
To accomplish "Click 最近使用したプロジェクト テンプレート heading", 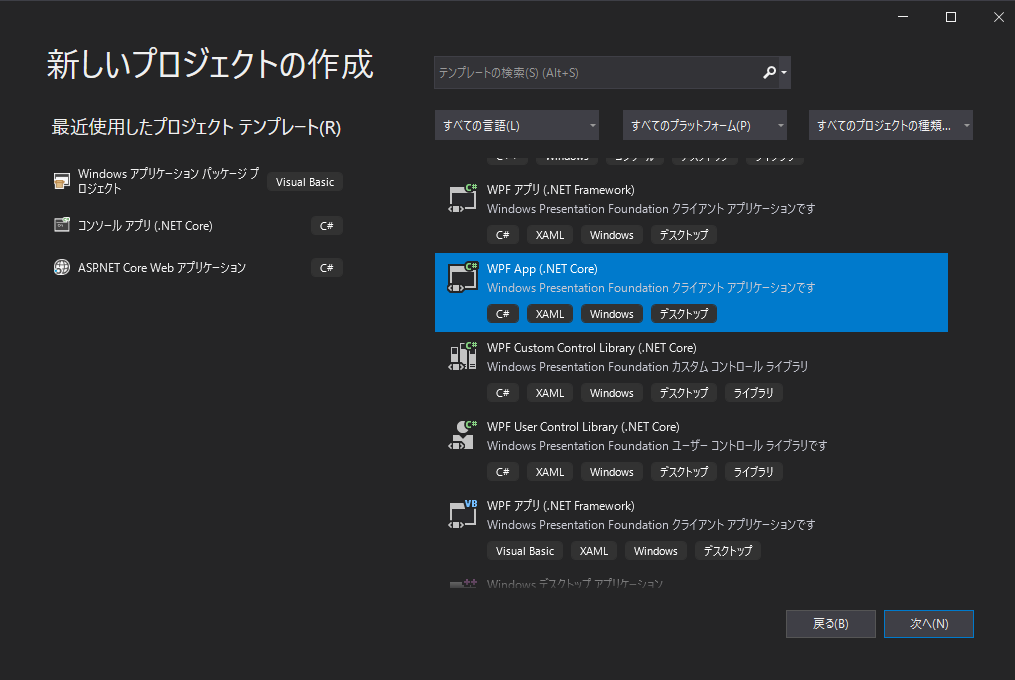I will (x=196, y=127).
